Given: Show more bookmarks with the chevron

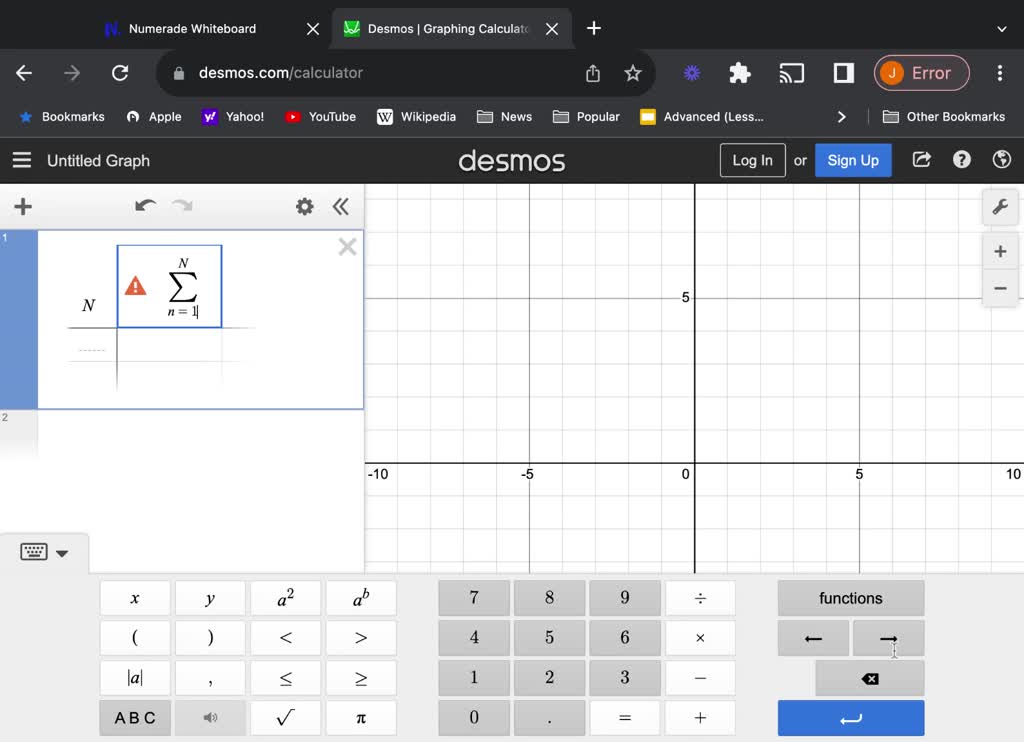Looking at the screenshot, I should 841,117.
